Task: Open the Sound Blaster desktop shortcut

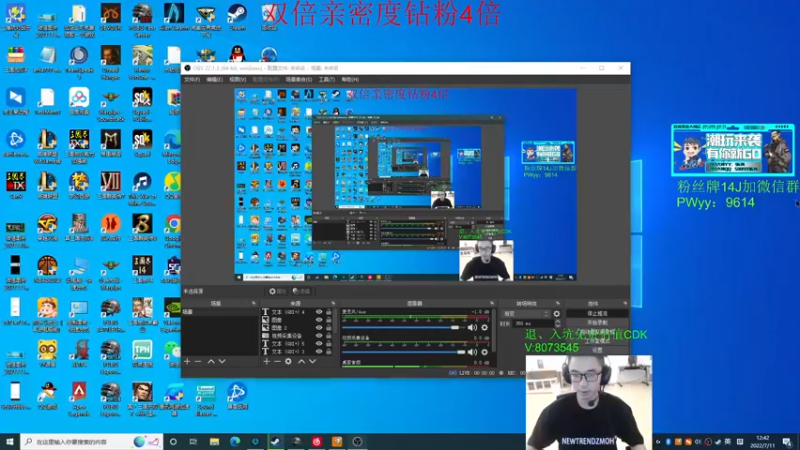Action: click(206, 399)
